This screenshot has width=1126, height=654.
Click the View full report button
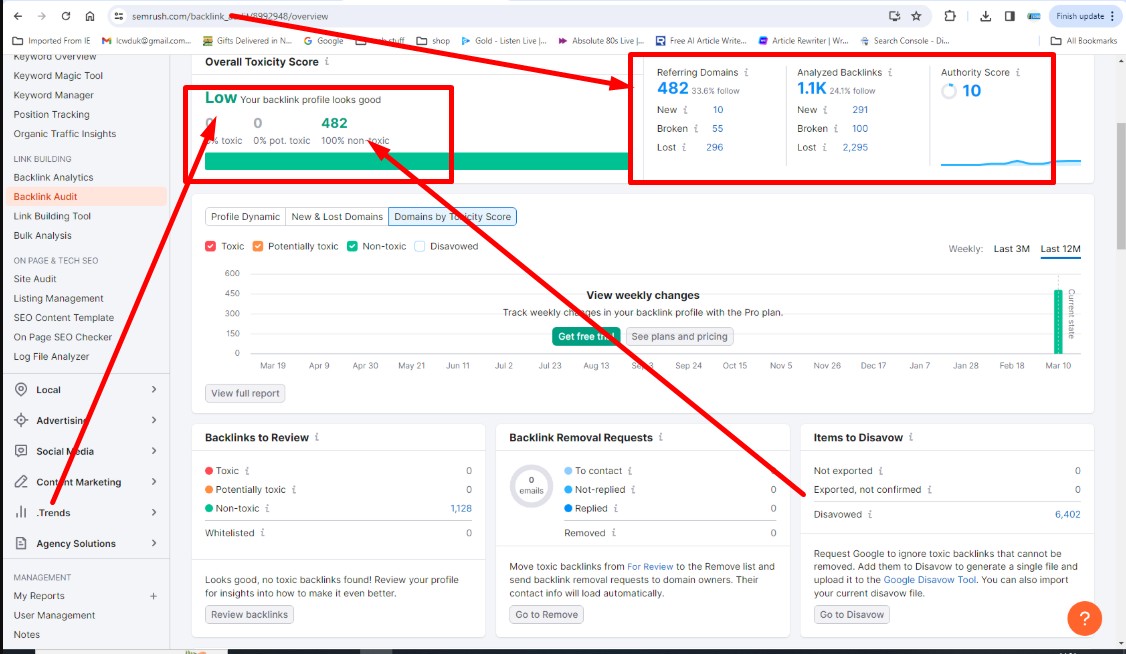[245, 393]
